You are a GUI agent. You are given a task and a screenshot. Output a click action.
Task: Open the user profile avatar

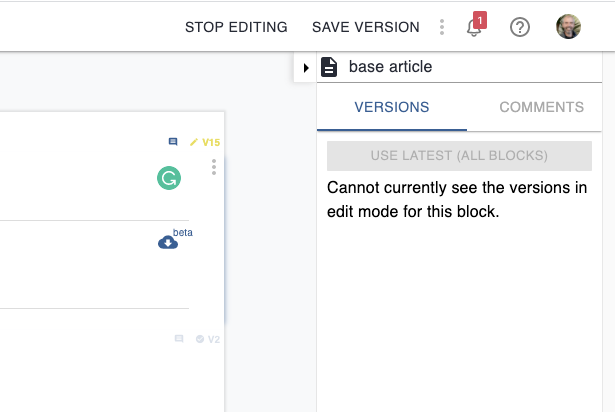(568, 27)
